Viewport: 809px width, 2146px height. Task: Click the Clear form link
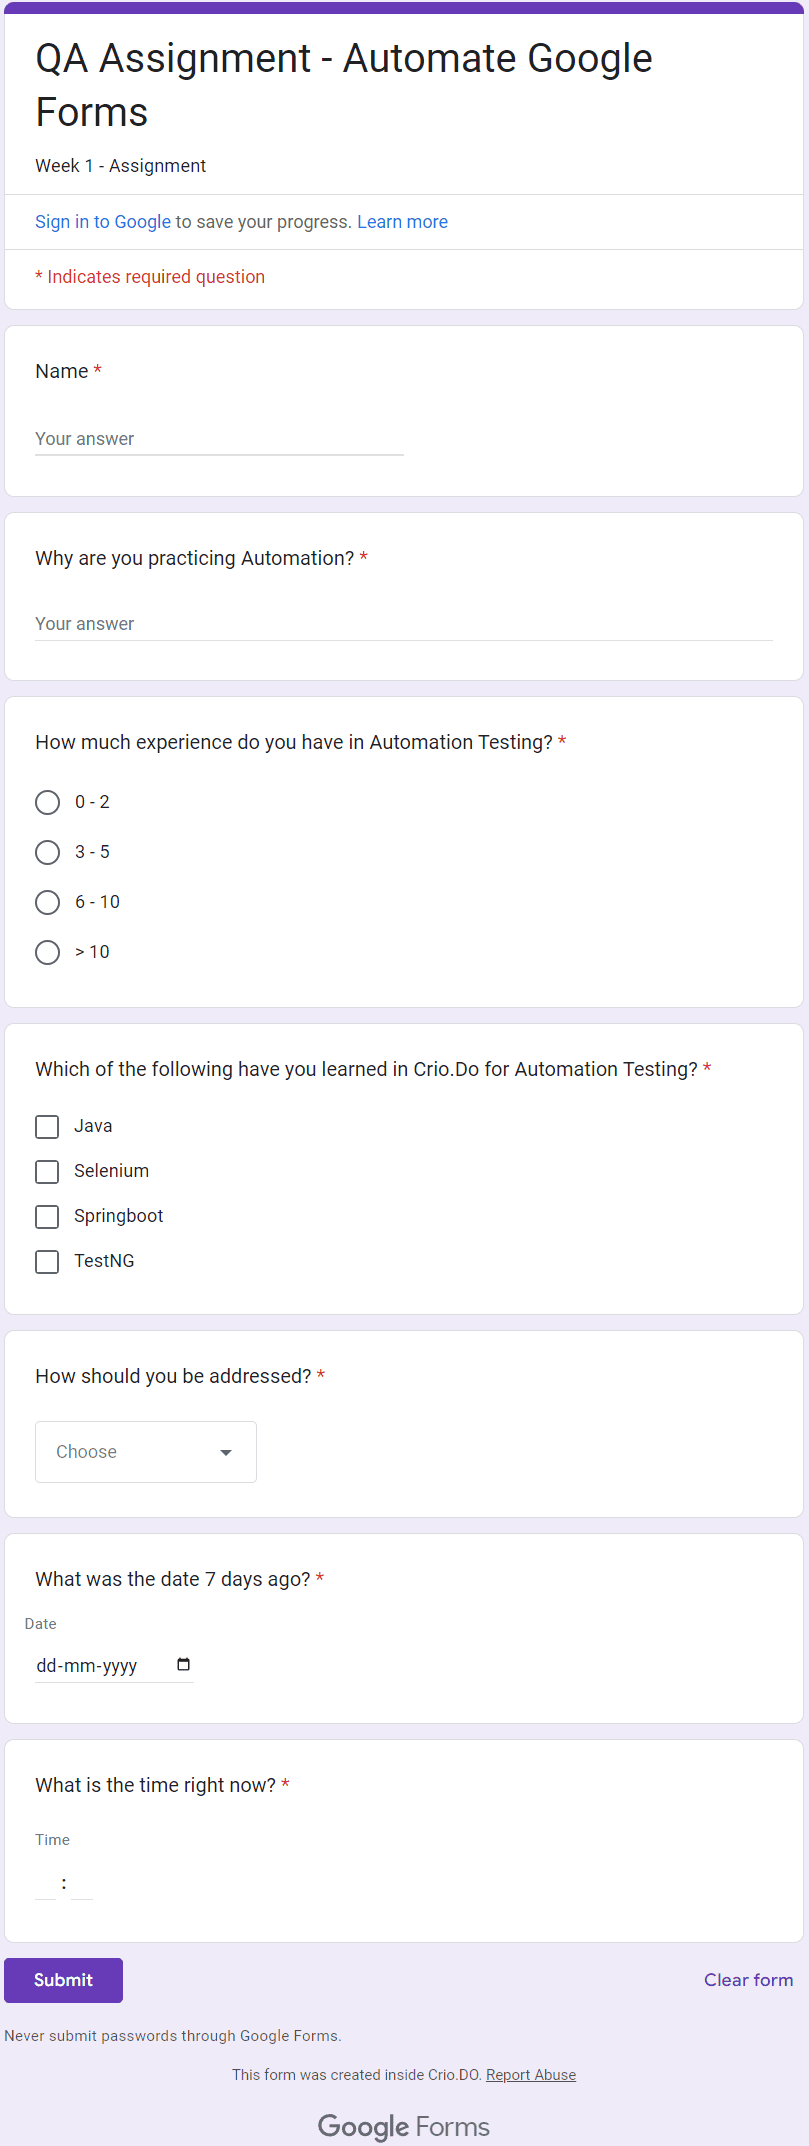[748, 1980]
